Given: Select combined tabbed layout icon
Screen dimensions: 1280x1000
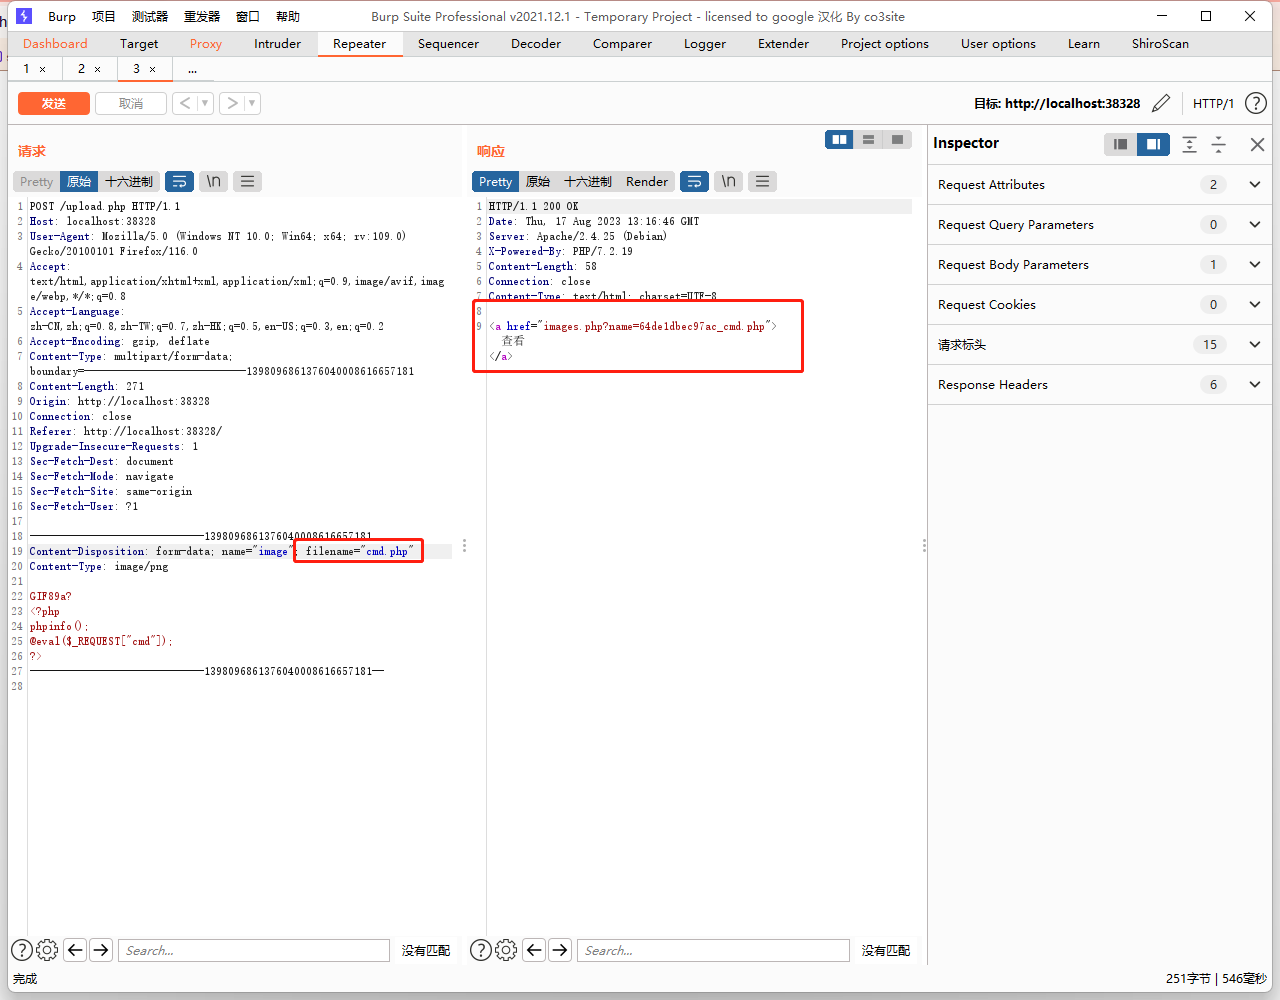Looking at the screenshot, I should [897, 140].
